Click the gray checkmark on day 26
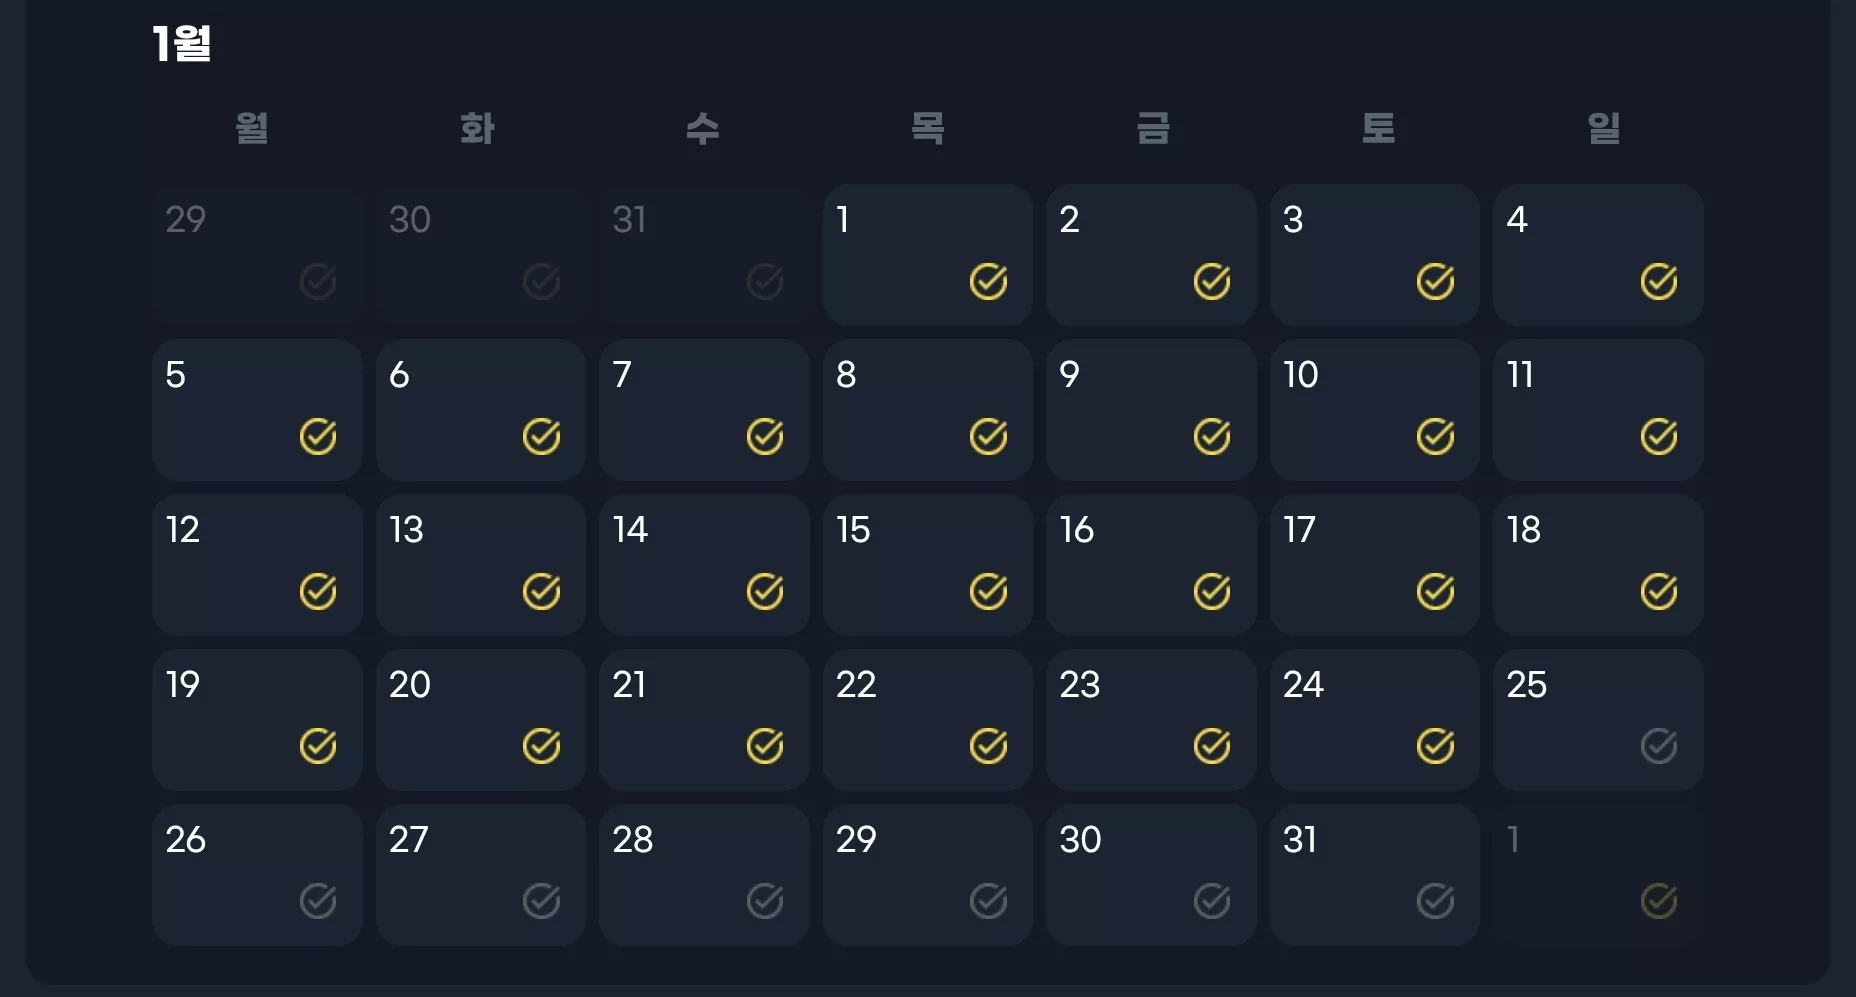This screenshot has height=997, width=1856. [318, 901]
